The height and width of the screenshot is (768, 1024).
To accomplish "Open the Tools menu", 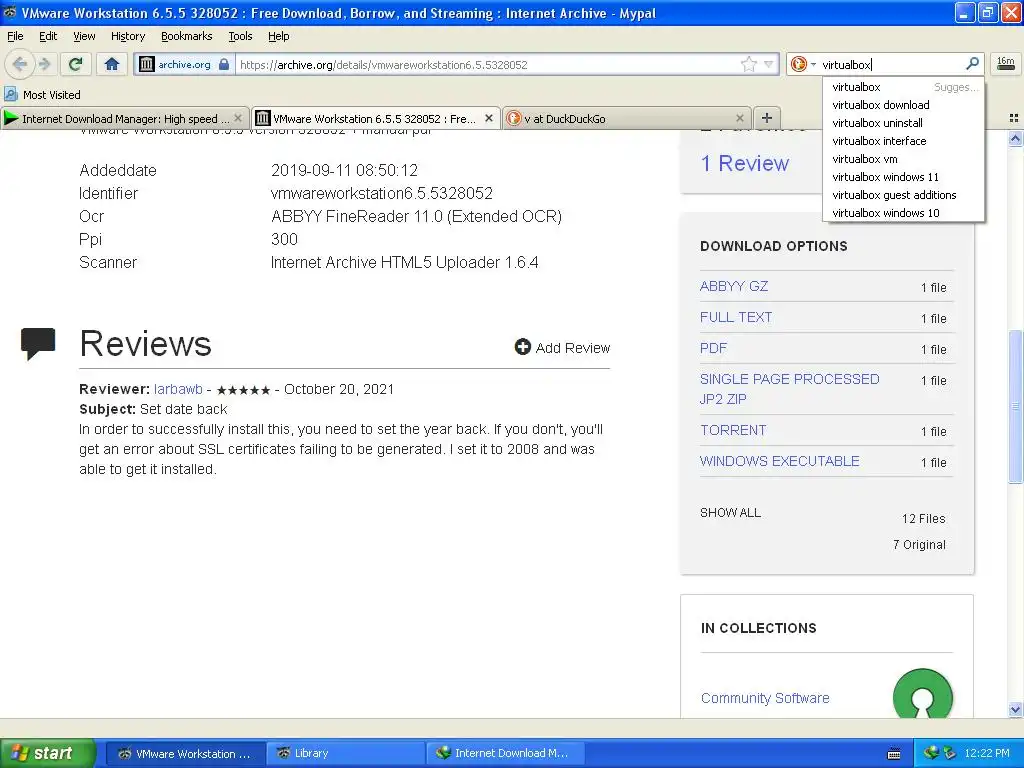I will tap(240, 36).
